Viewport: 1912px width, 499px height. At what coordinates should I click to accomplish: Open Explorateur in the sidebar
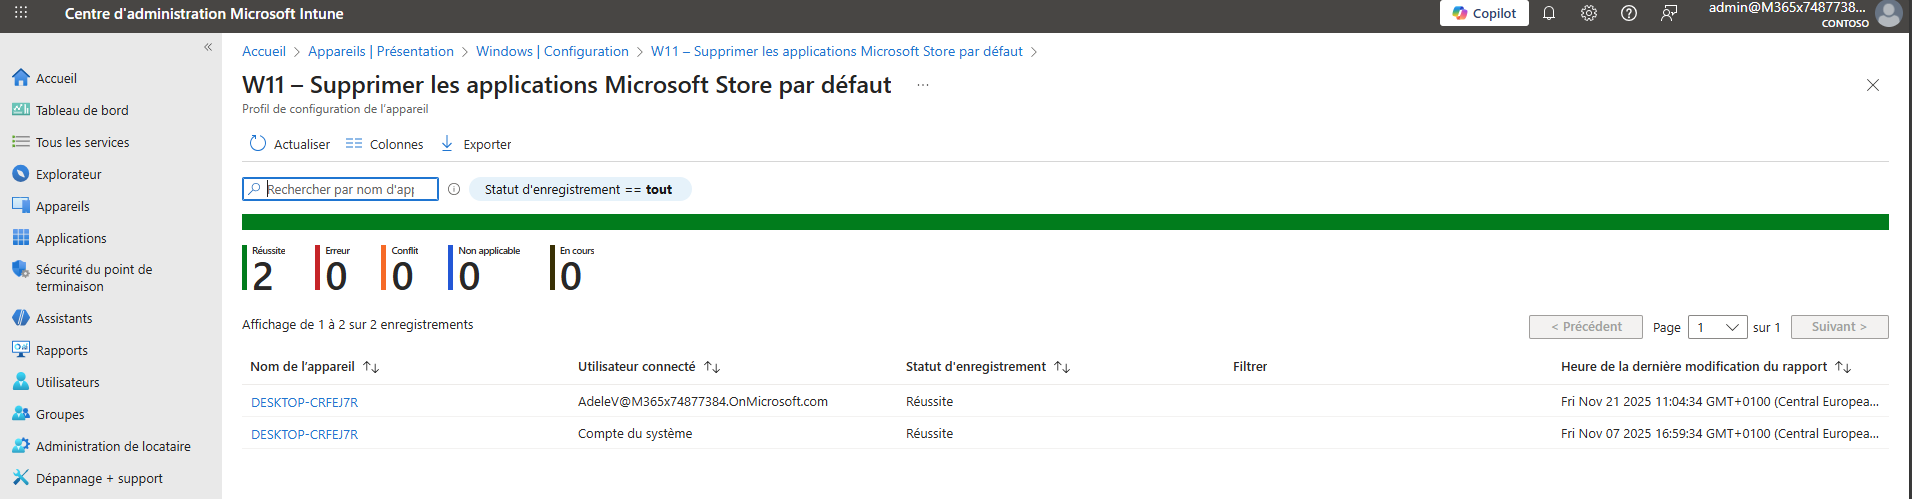point(68,174)
